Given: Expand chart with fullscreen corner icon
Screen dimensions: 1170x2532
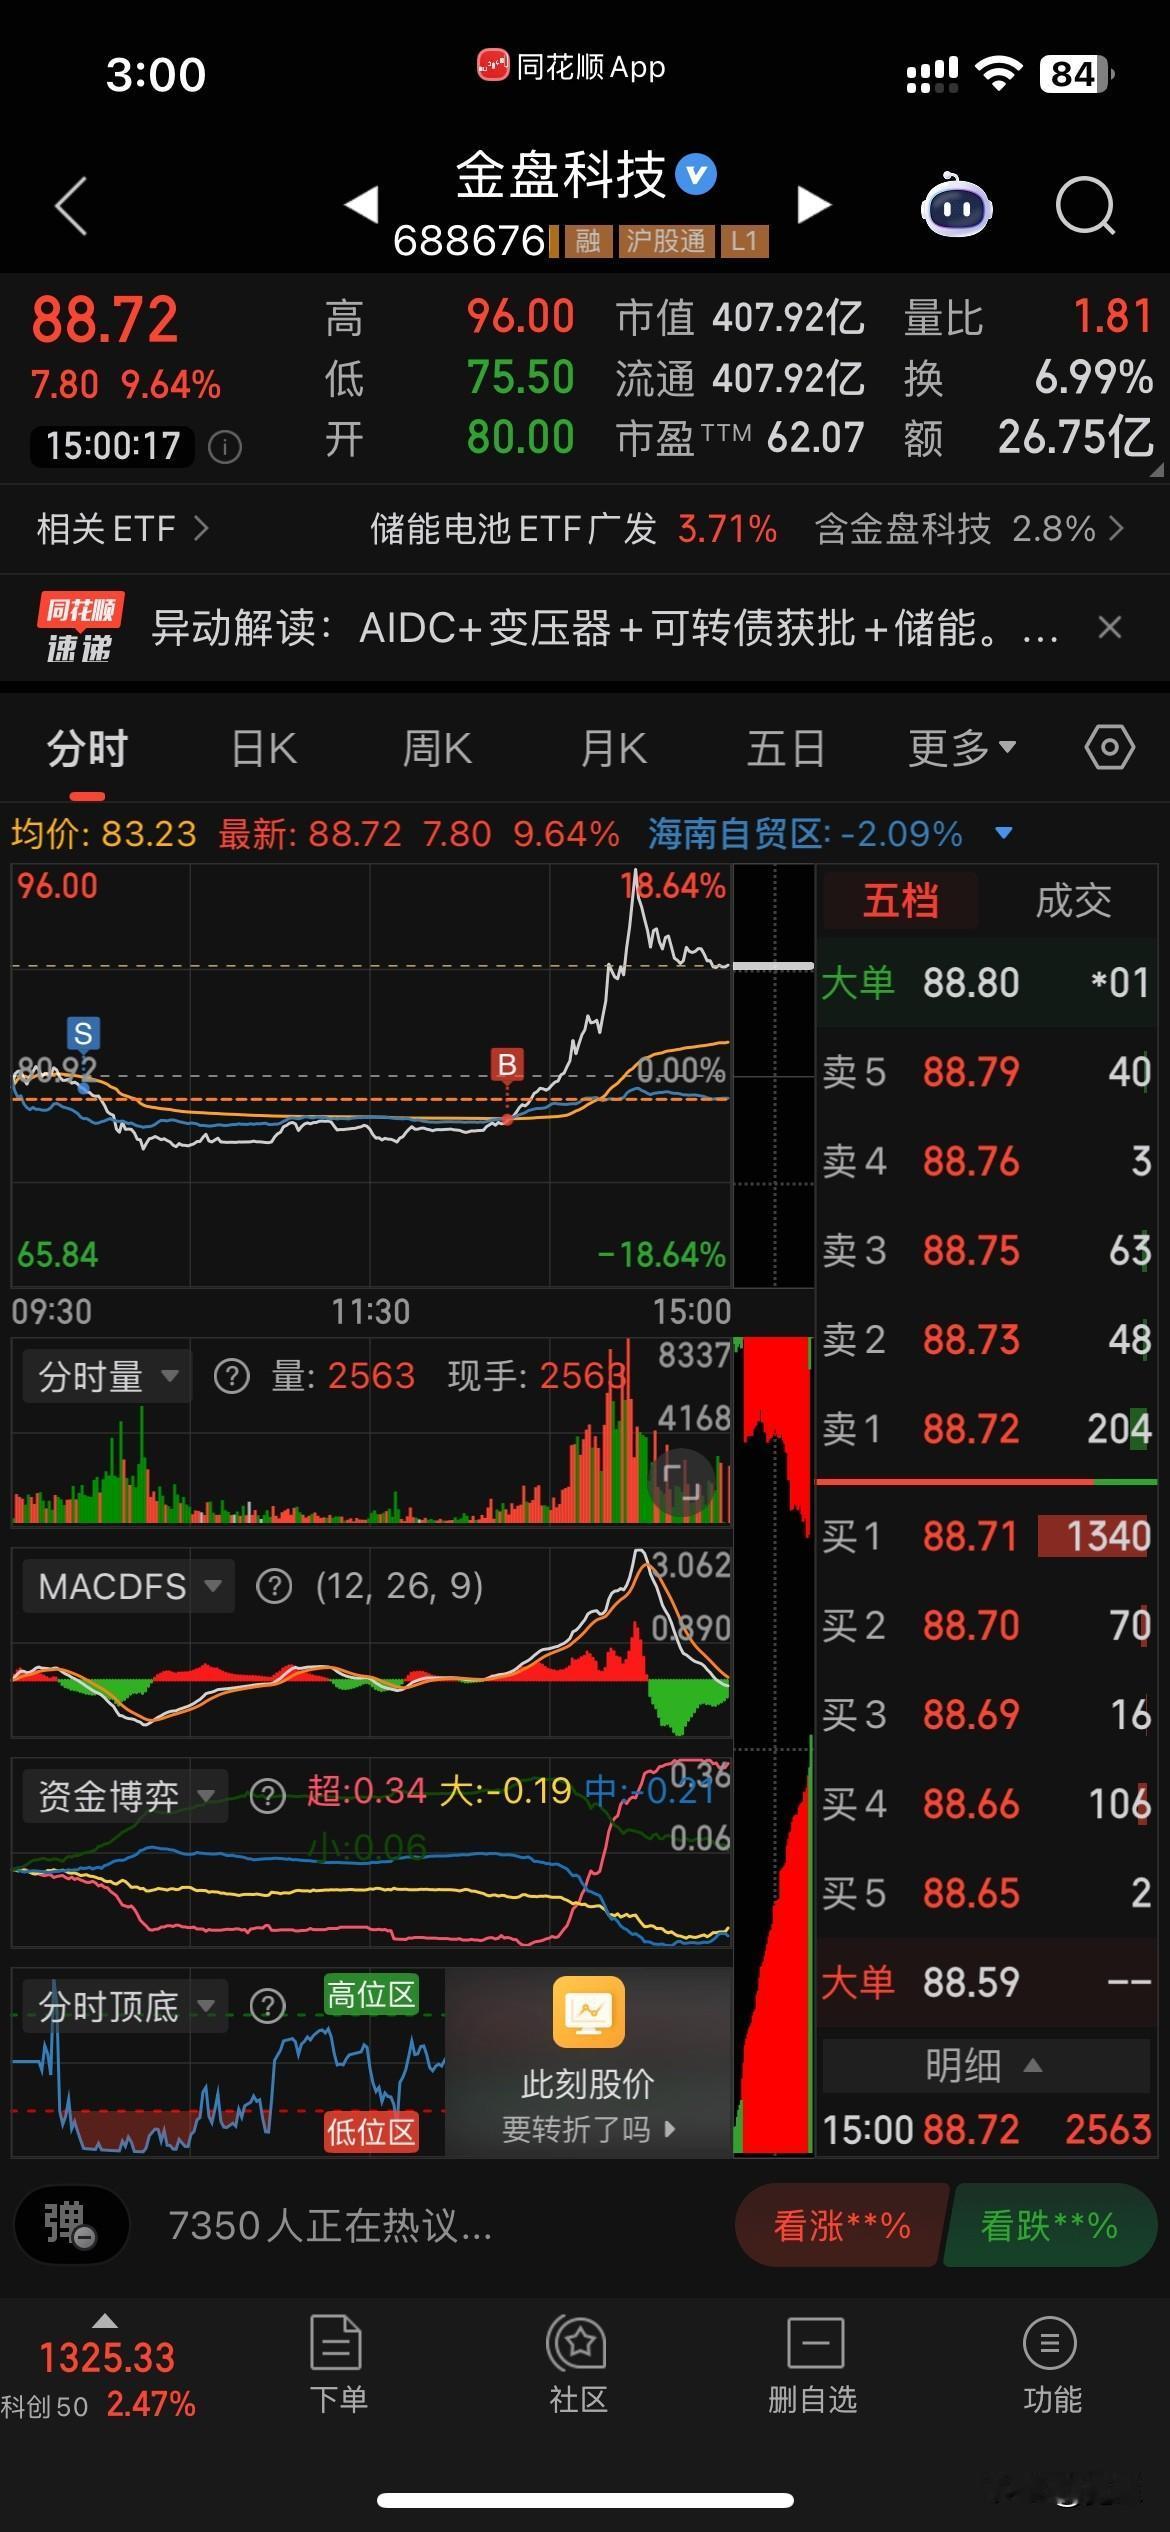Looking at the screenshot, I should pos(682,1482).
